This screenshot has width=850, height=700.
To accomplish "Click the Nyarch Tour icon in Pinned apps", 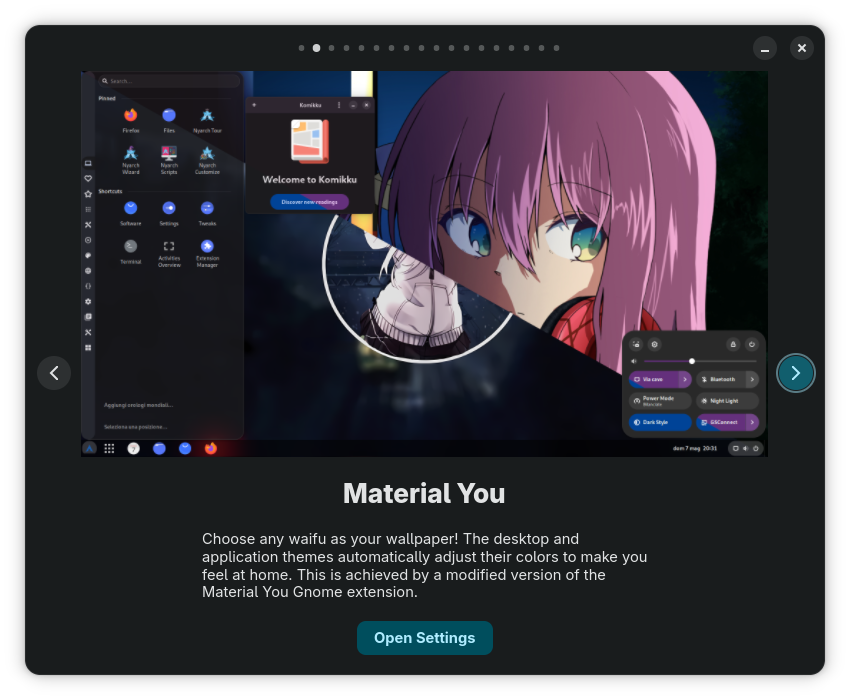I will click(x=207, y=116).
